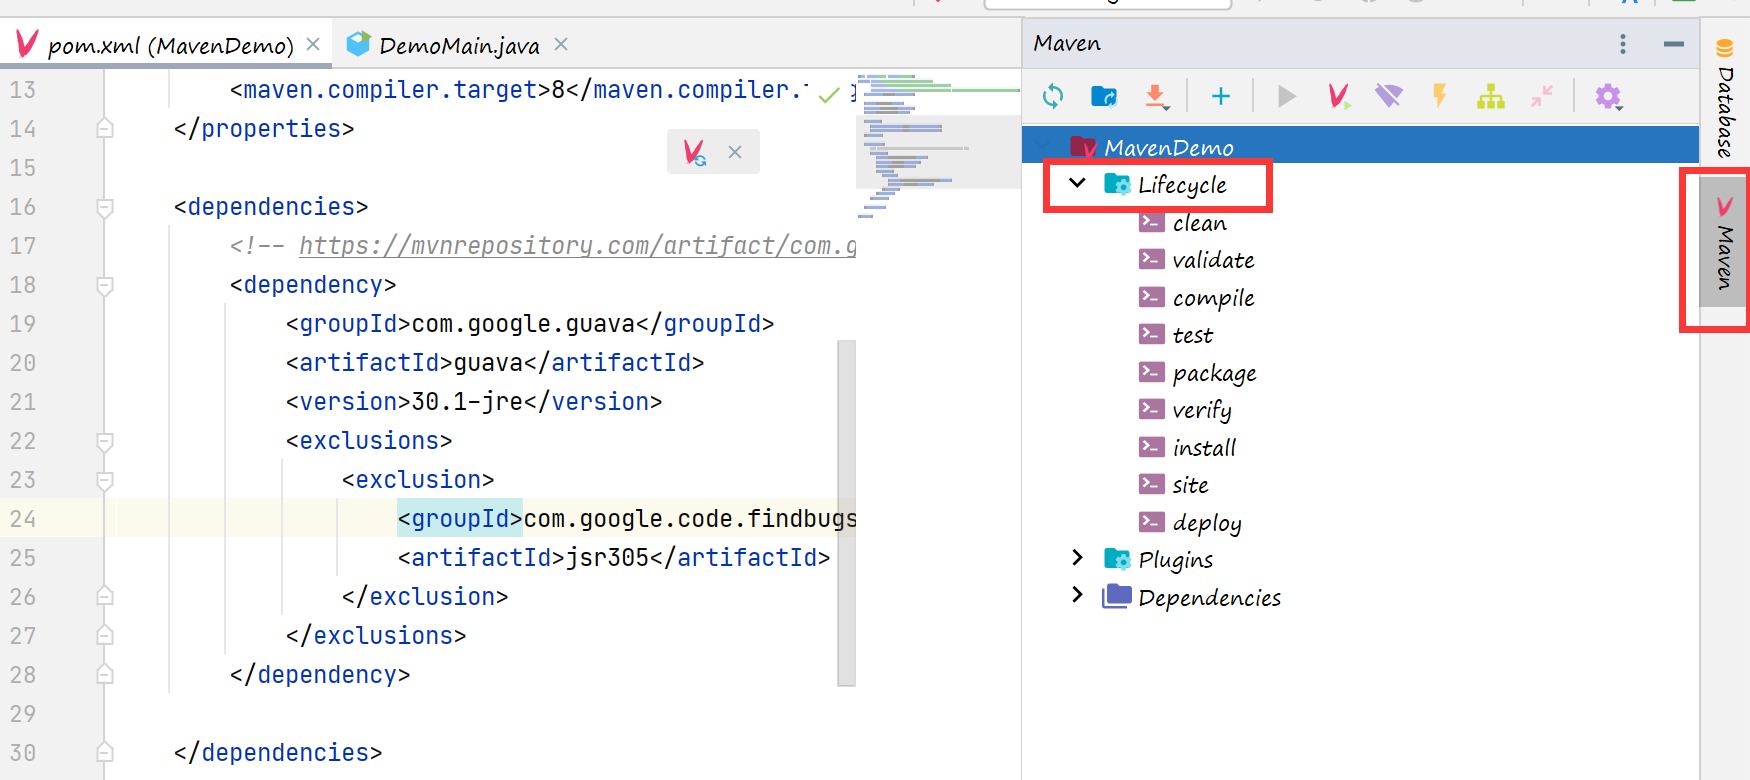This screenshot has width=1750, height=780.
Task: Place cursor in guava artifactId text
Action: [489, 363]
